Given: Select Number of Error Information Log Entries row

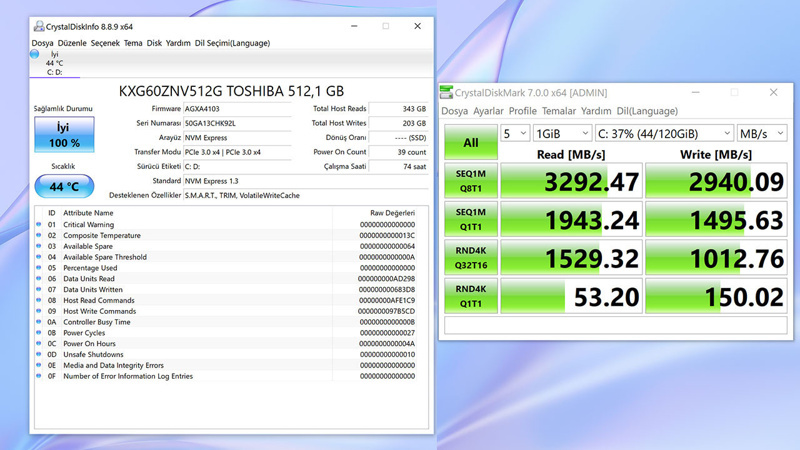Looking at the screenshot, I should [x=226, y=376].
